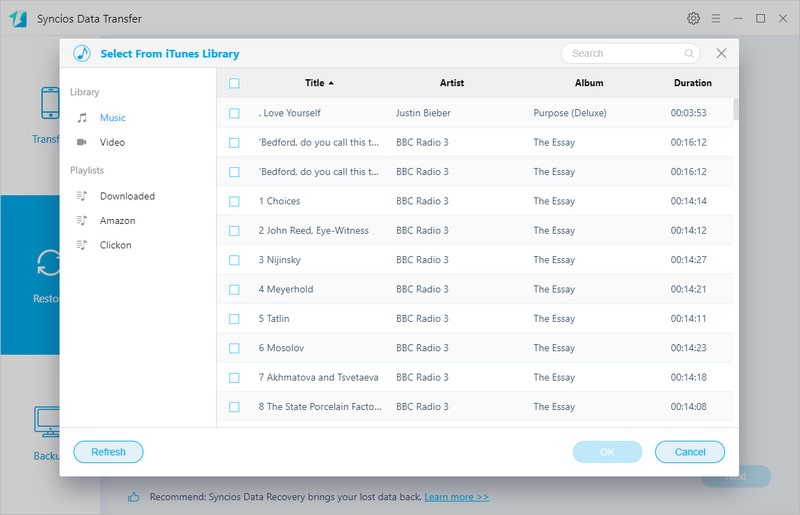
Task: Click the Next button behind the dialog
Action: pyautogui.click(x=736, y=476)
